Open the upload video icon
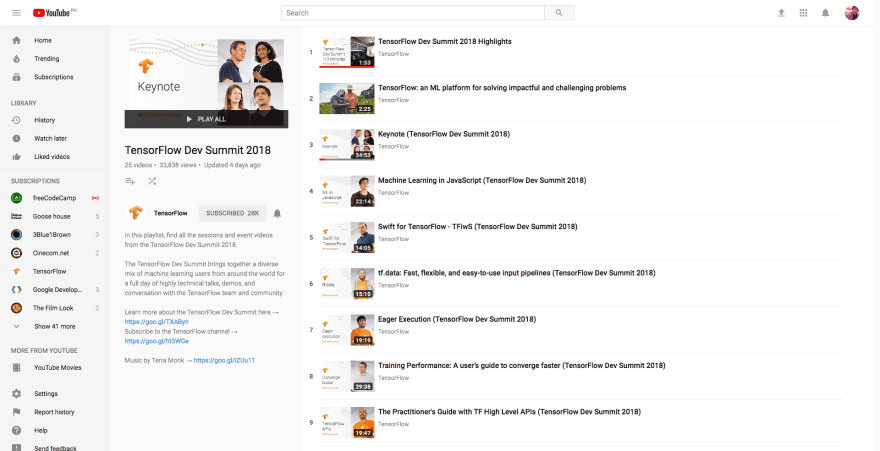The height and width of the screenshot is (451, 880). (781, 13)
